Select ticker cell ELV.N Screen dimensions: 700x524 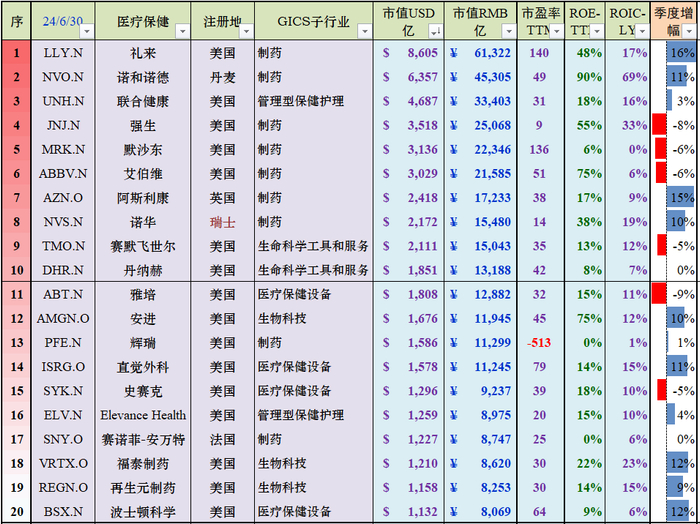point(63,415)
